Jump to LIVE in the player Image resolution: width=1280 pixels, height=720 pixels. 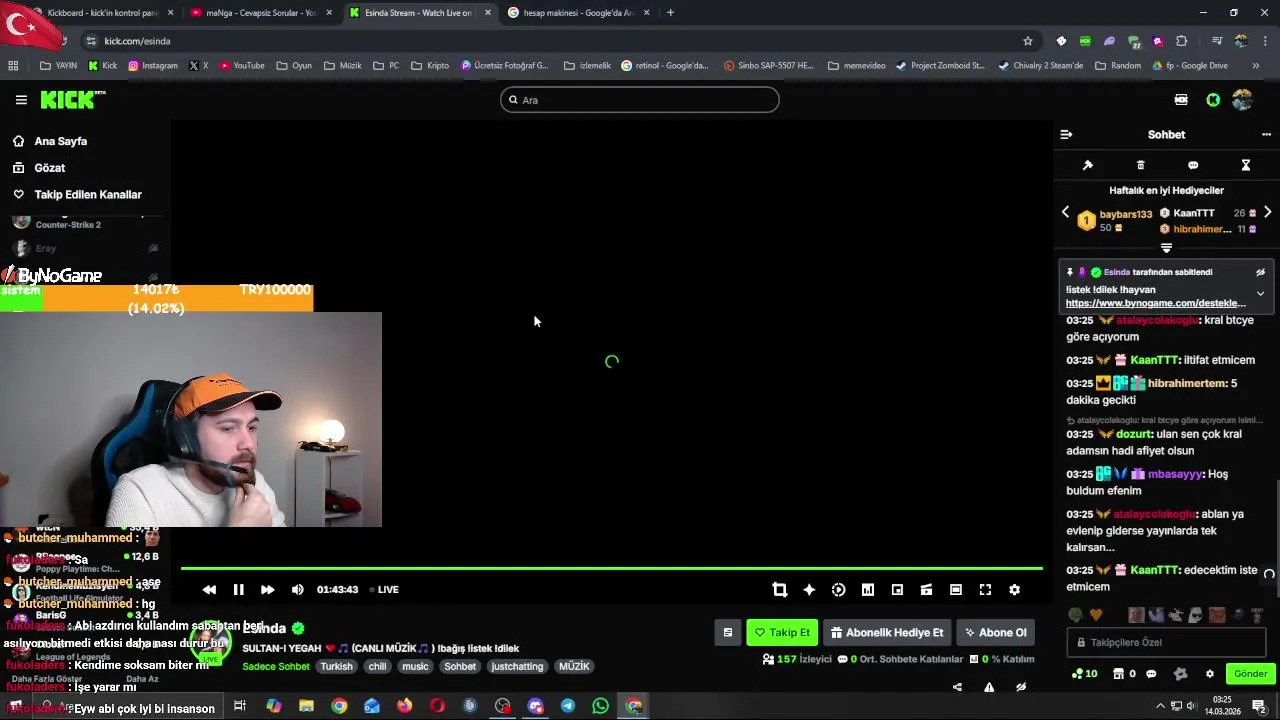pyautogui.click(x=384, y=590)
